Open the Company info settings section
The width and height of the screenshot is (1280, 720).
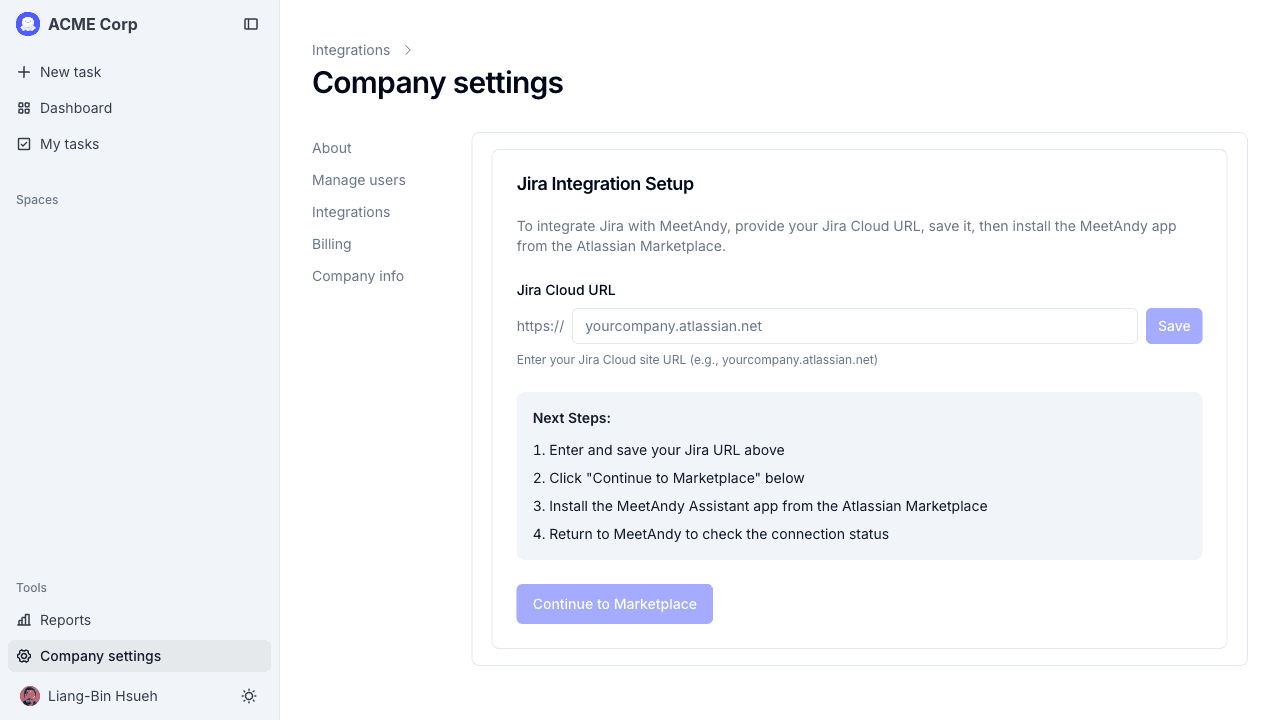[358, 276]
